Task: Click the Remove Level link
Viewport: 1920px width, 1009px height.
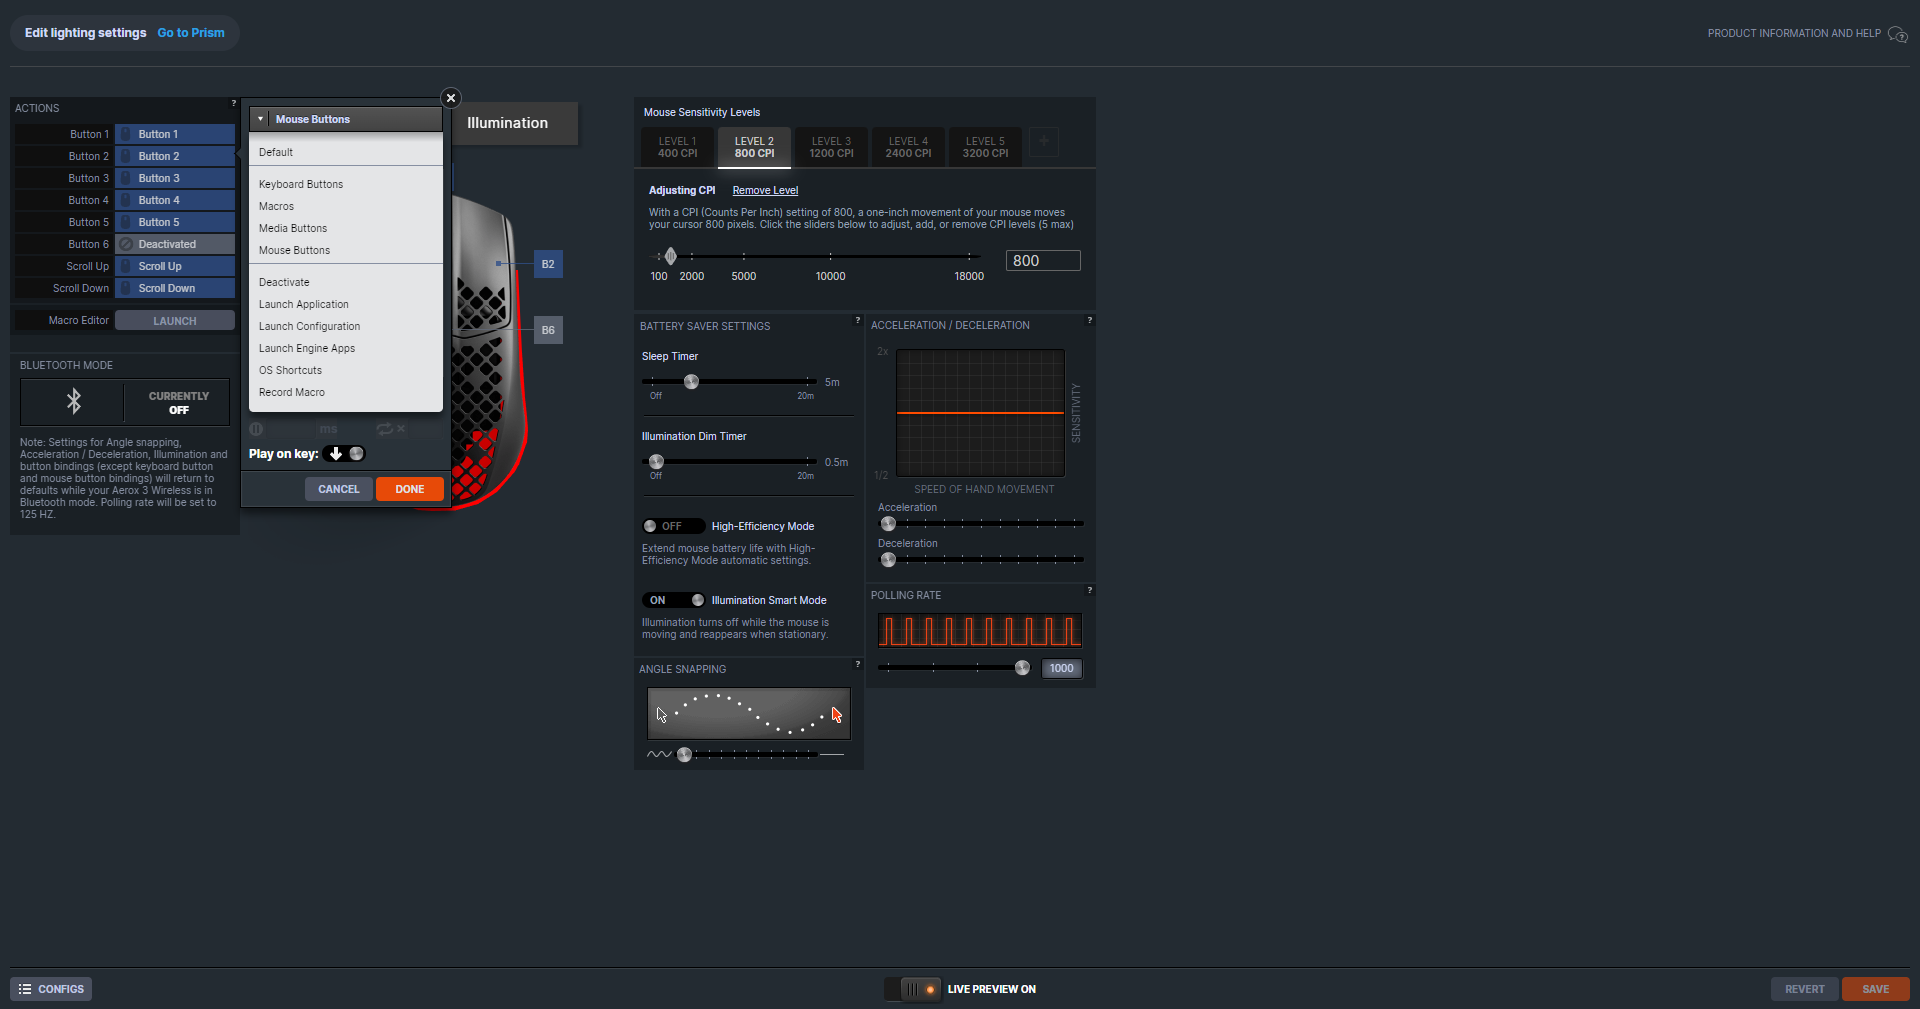Action: pyautogui.click(x=765, y=190)
